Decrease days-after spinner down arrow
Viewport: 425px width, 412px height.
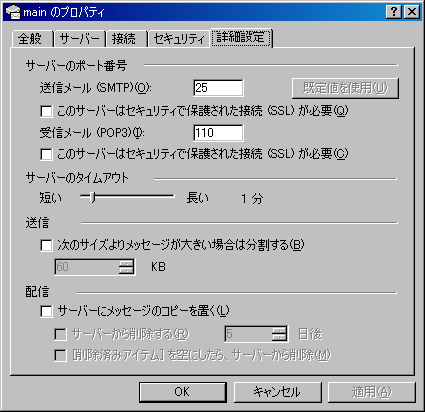point(279,338)
